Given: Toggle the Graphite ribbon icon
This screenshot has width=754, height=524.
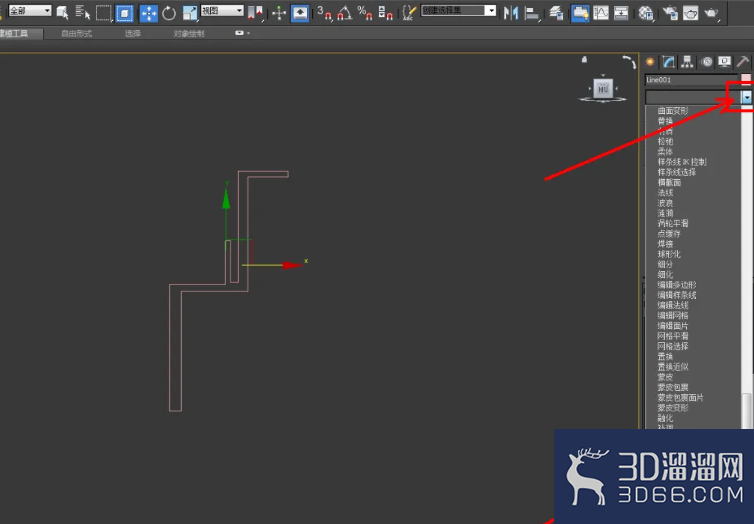Looking at the screenshot, I should click(x=580, y=13).
